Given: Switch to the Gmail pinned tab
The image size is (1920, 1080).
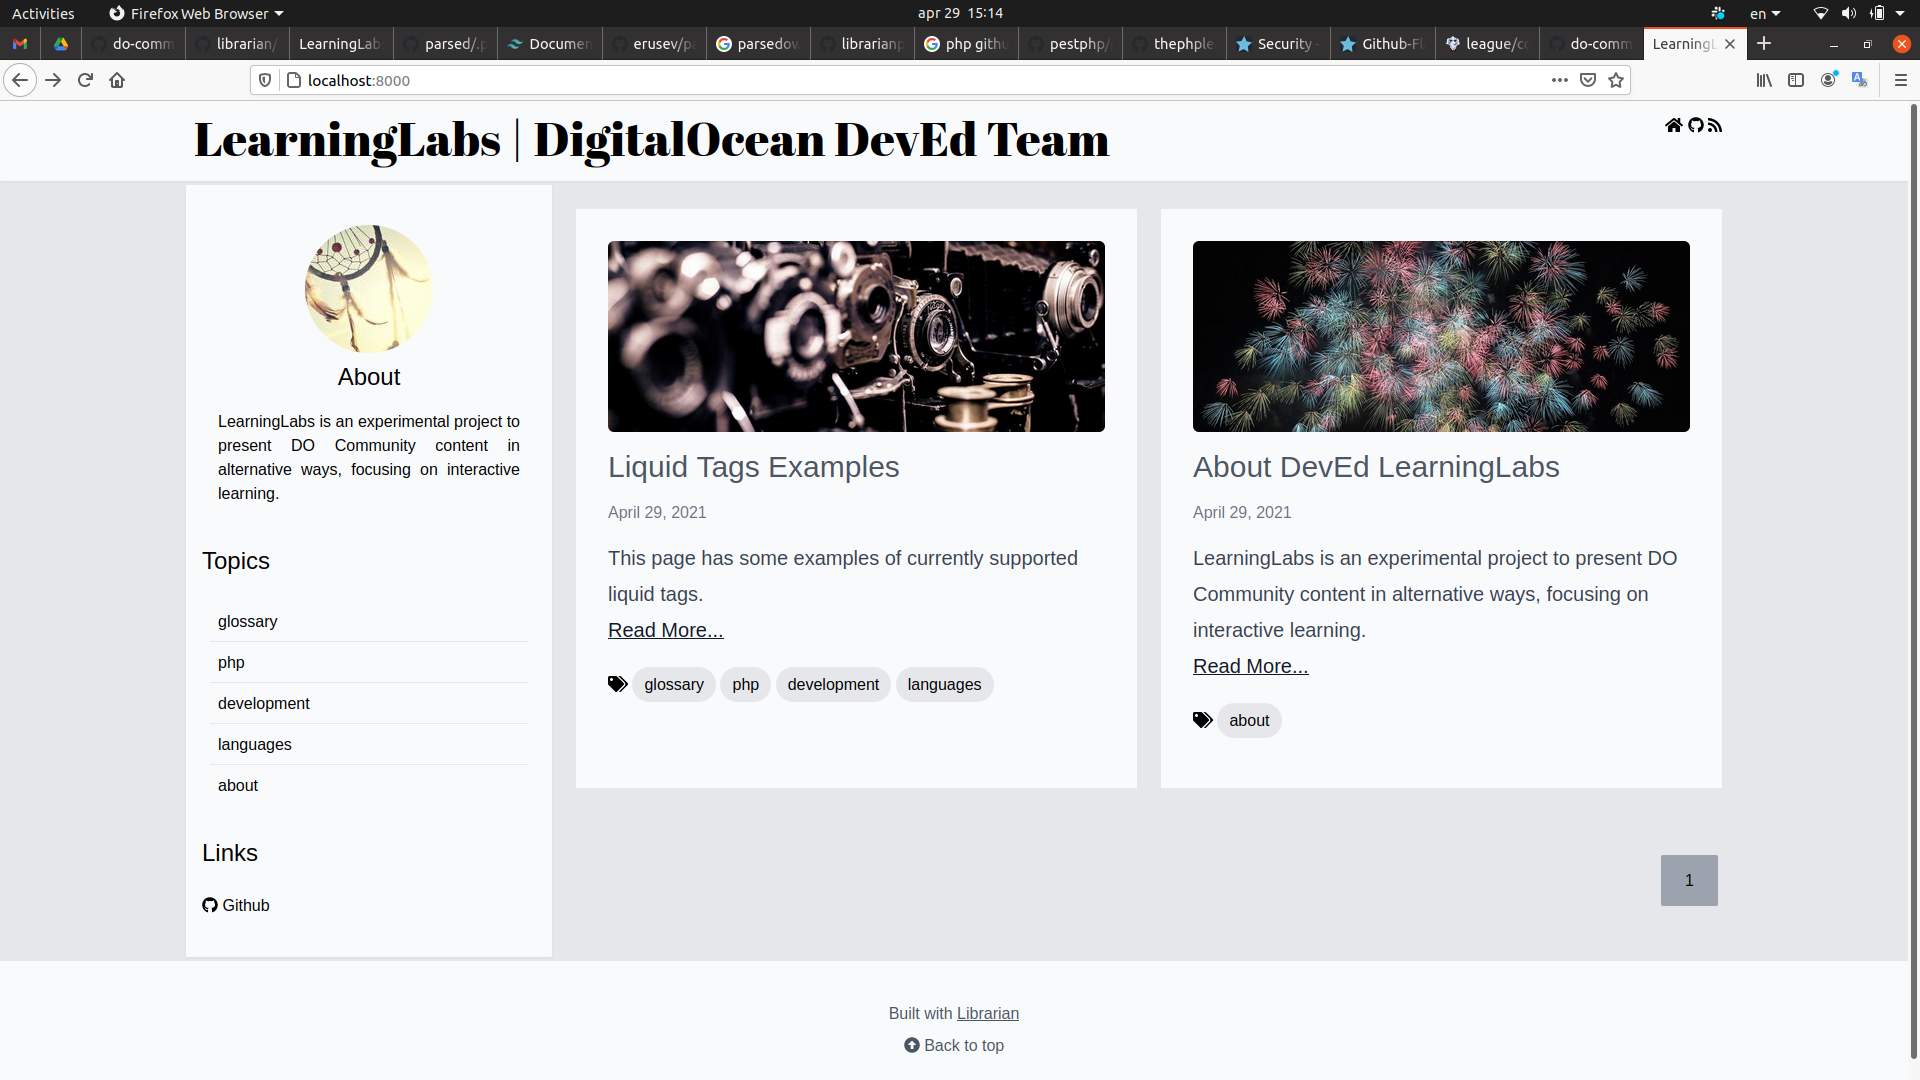Looking at the screenshot, I should click(20, 44).
